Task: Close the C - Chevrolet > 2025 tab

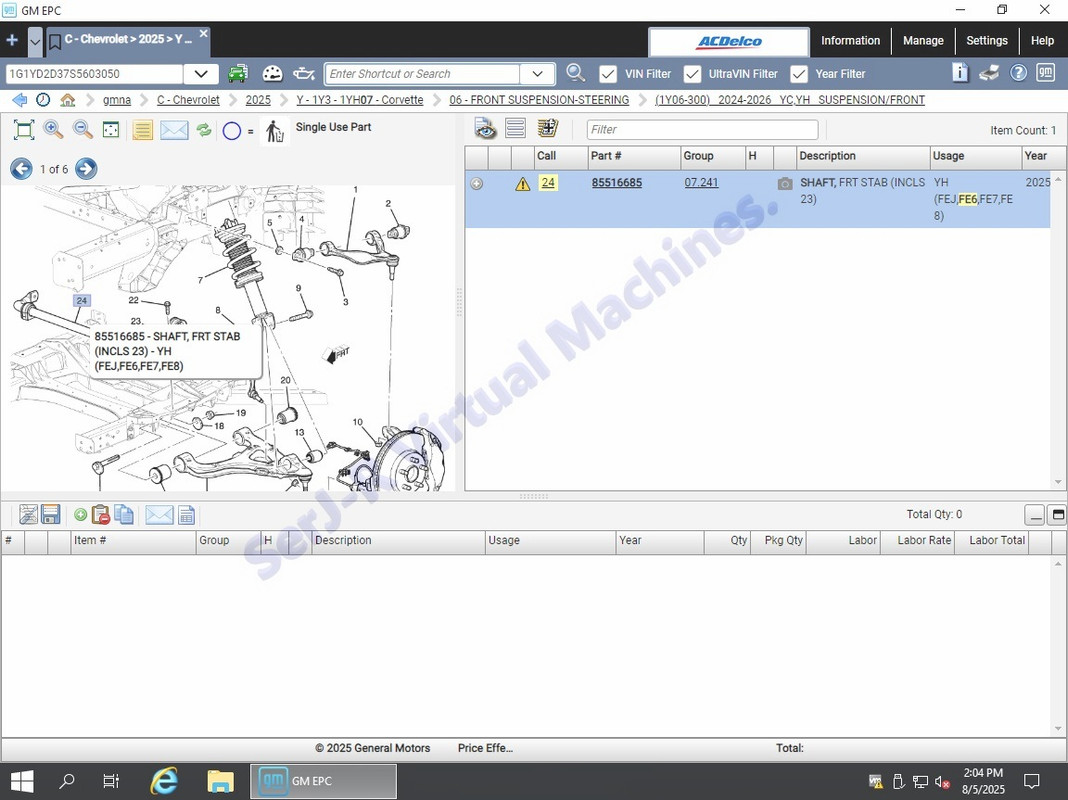Action: click(203, 33)
